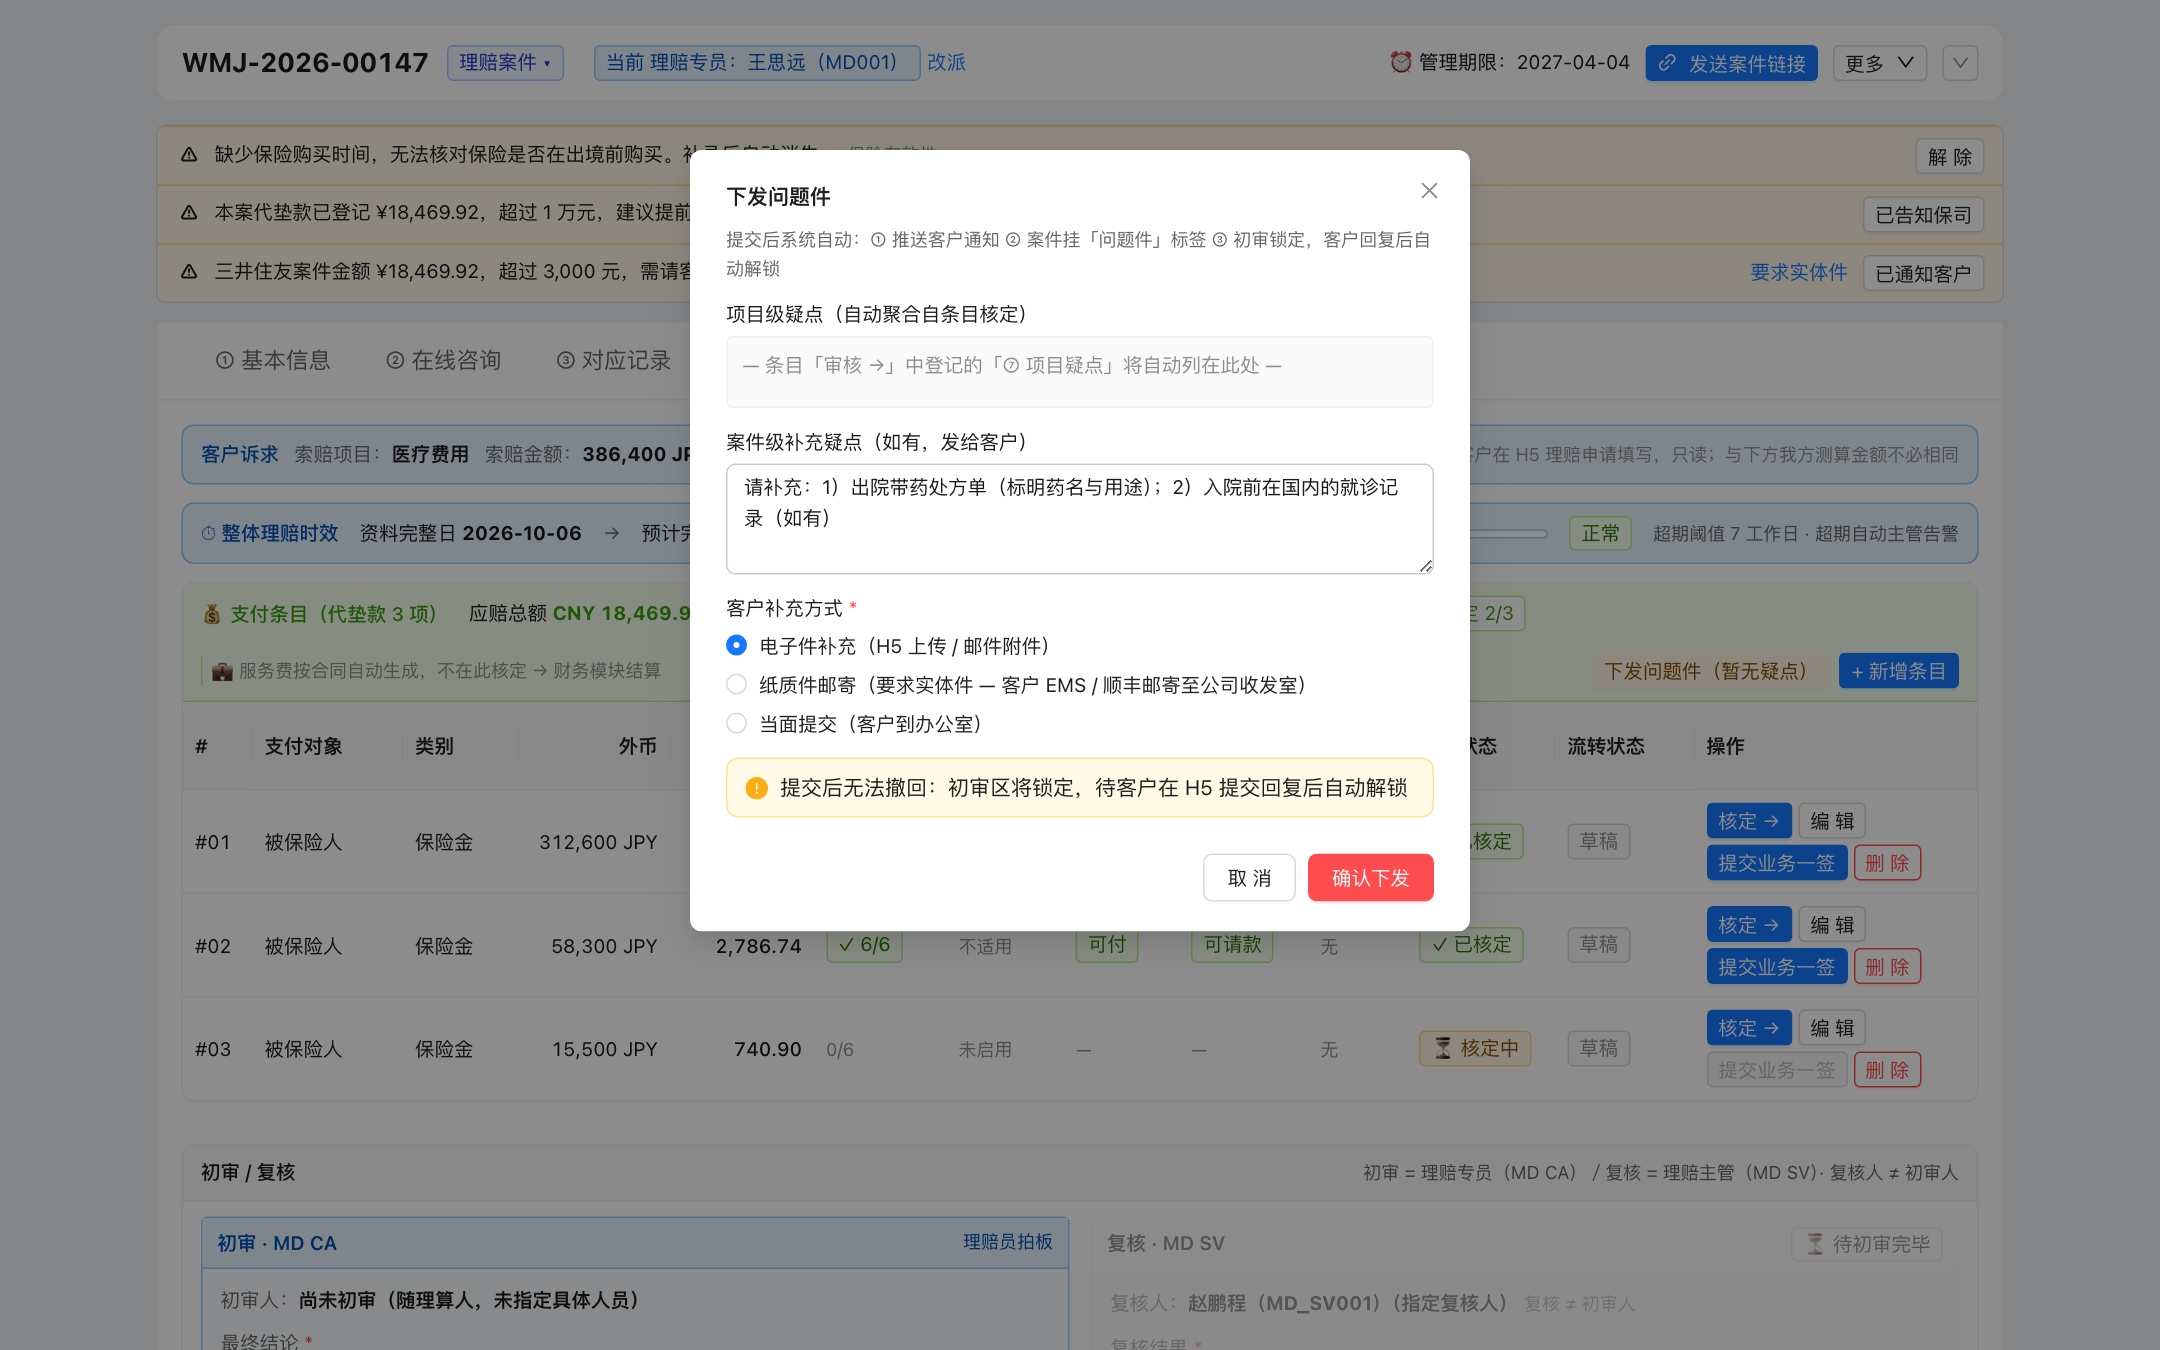Screen dimensions: 2160x1350
Task: Switch to 基本信息 tab
Action: click(273, 360)
